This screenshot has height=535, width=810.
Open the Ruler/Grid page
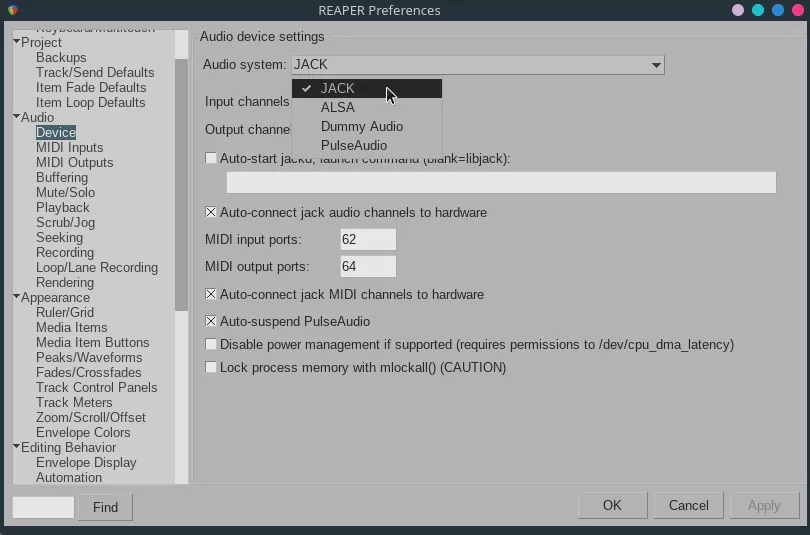click(65, 312)
